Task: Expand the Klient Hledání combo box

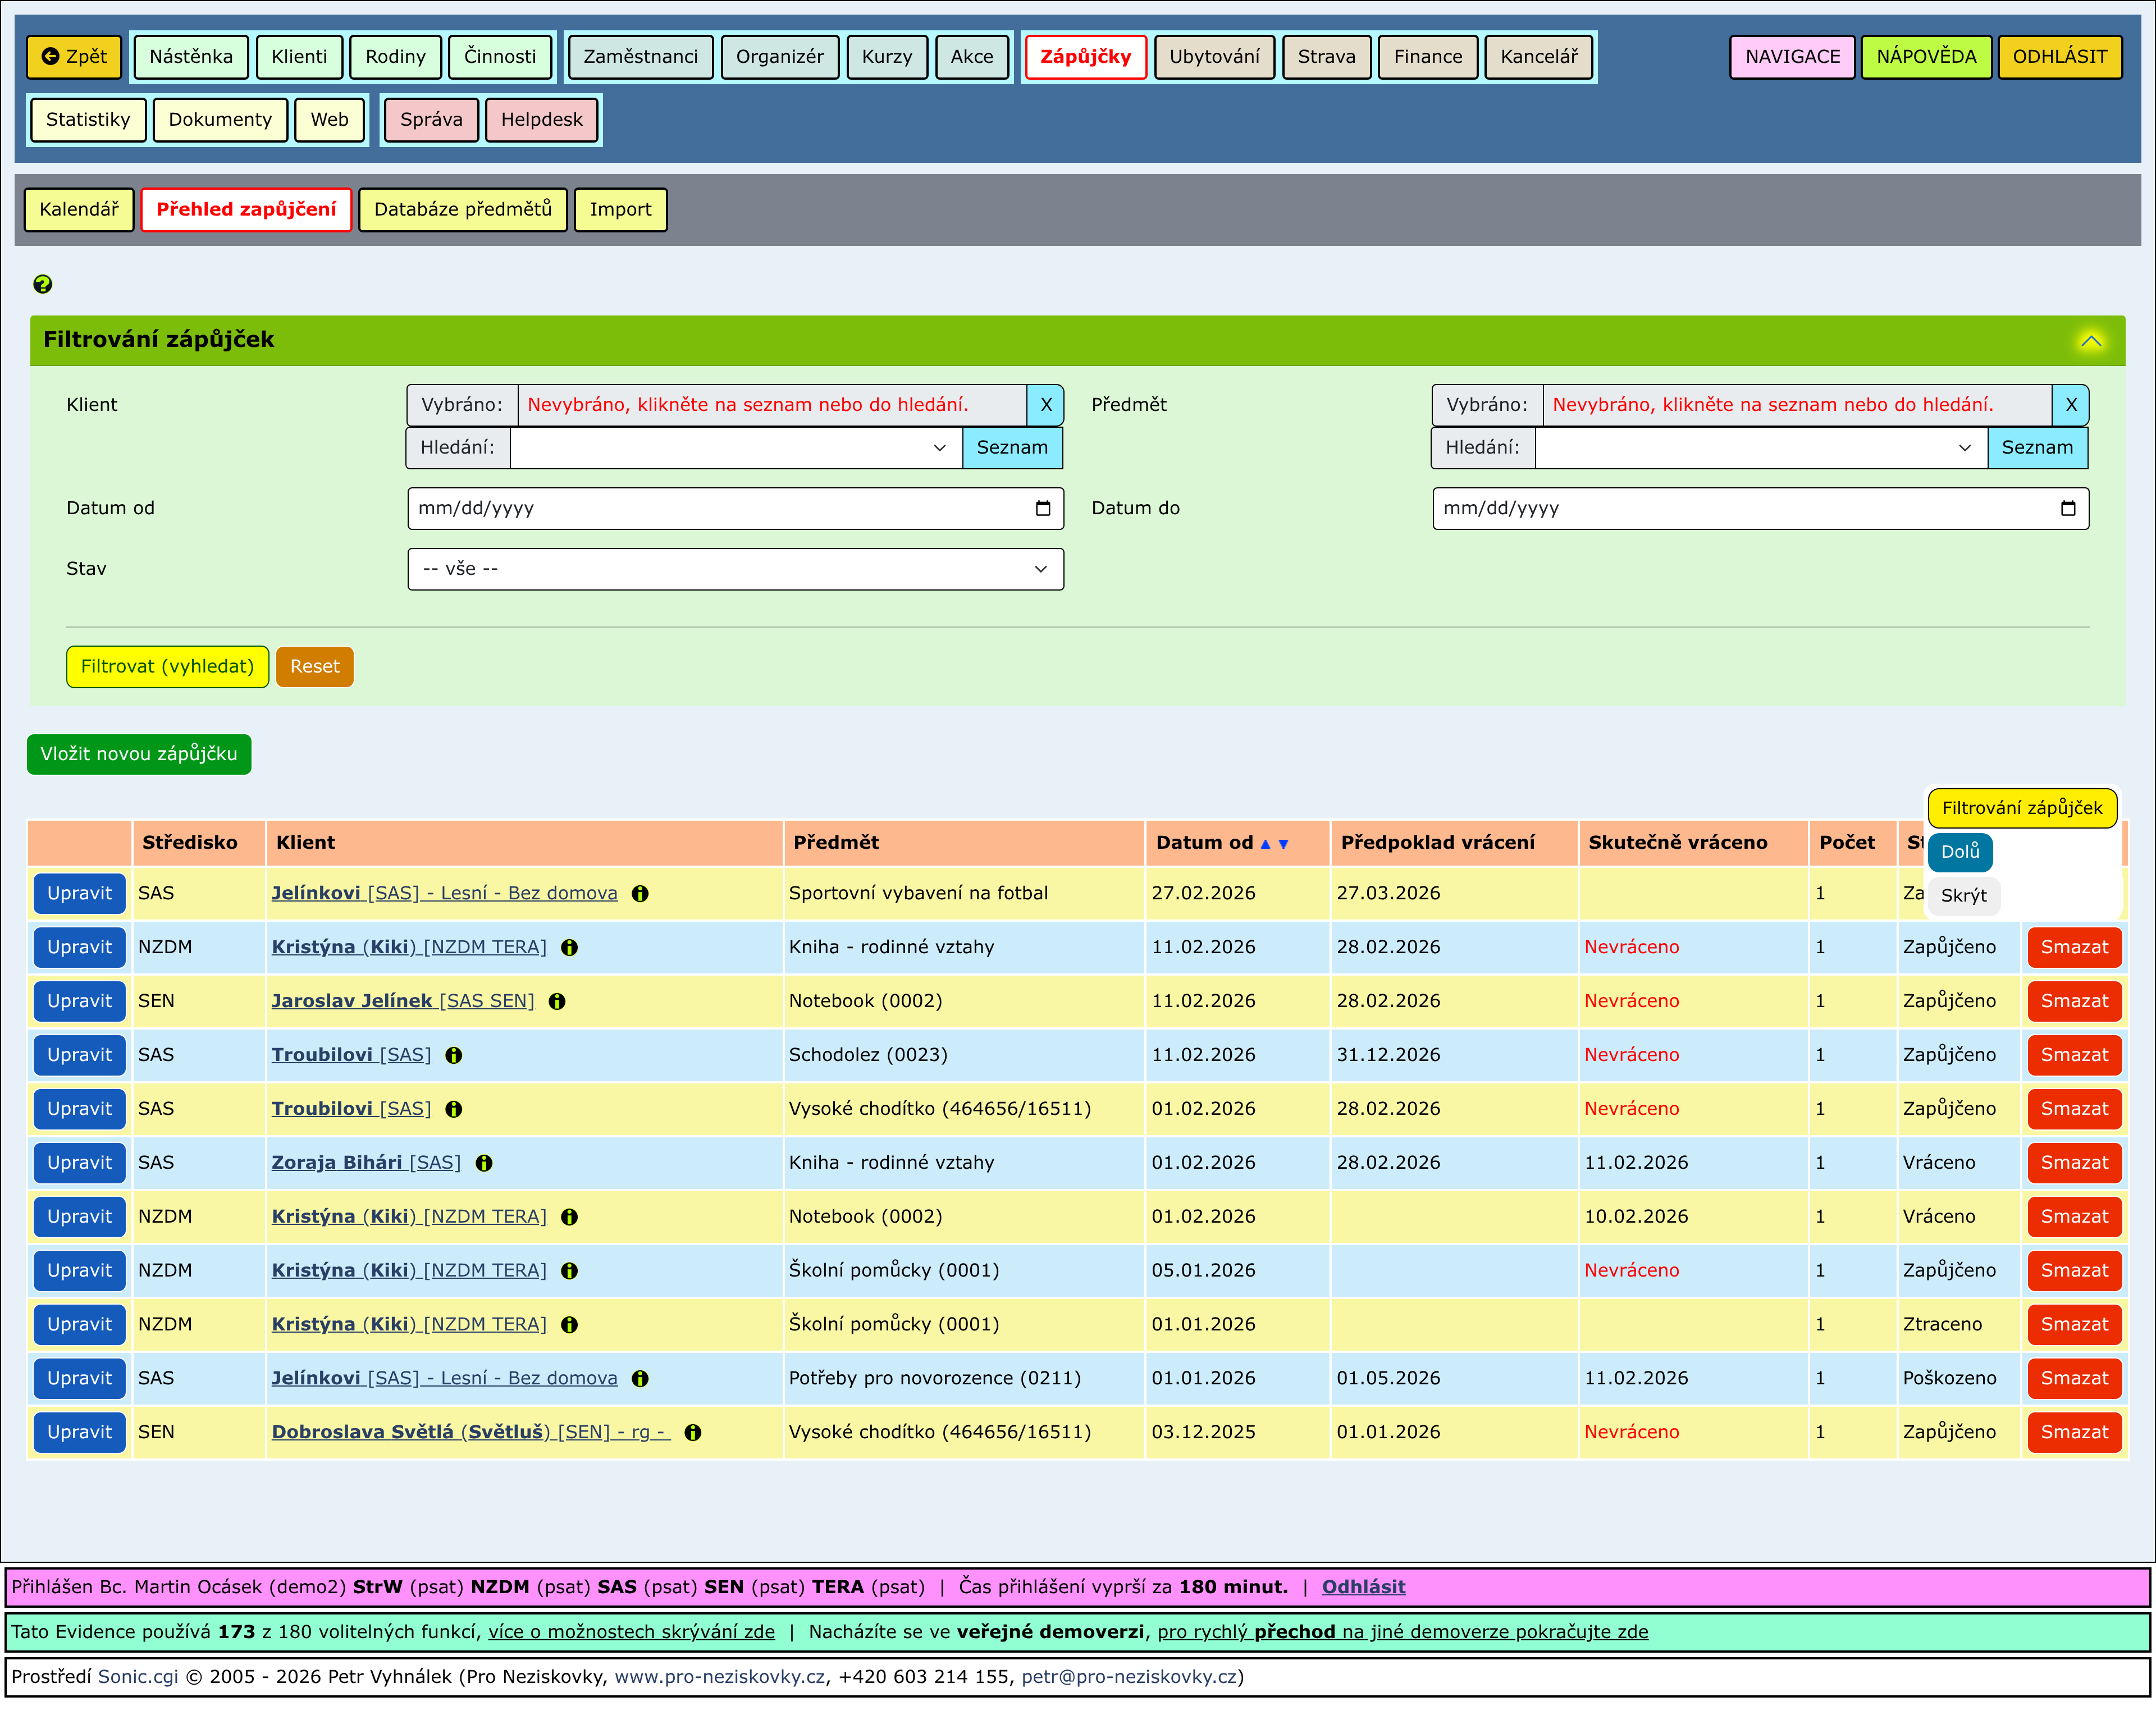Action: tap(939, 448)
